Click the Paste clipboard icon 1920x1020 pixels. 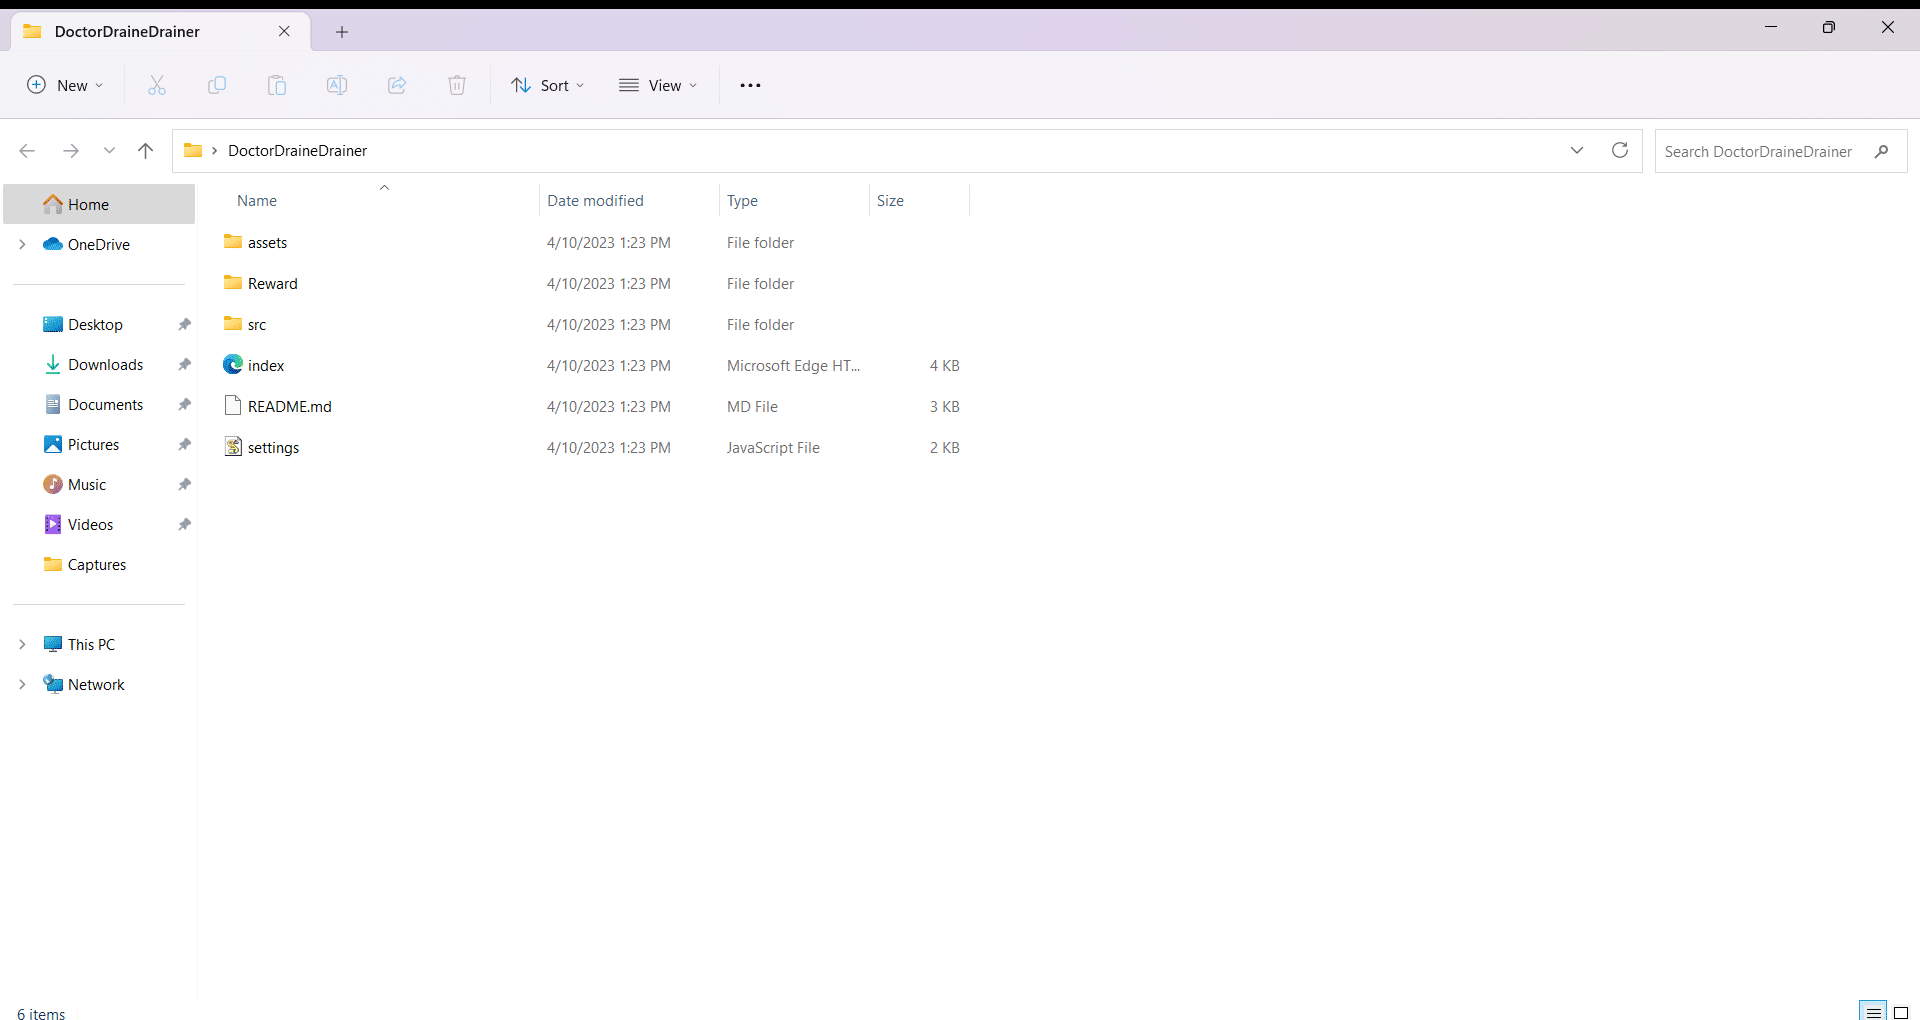277,86
